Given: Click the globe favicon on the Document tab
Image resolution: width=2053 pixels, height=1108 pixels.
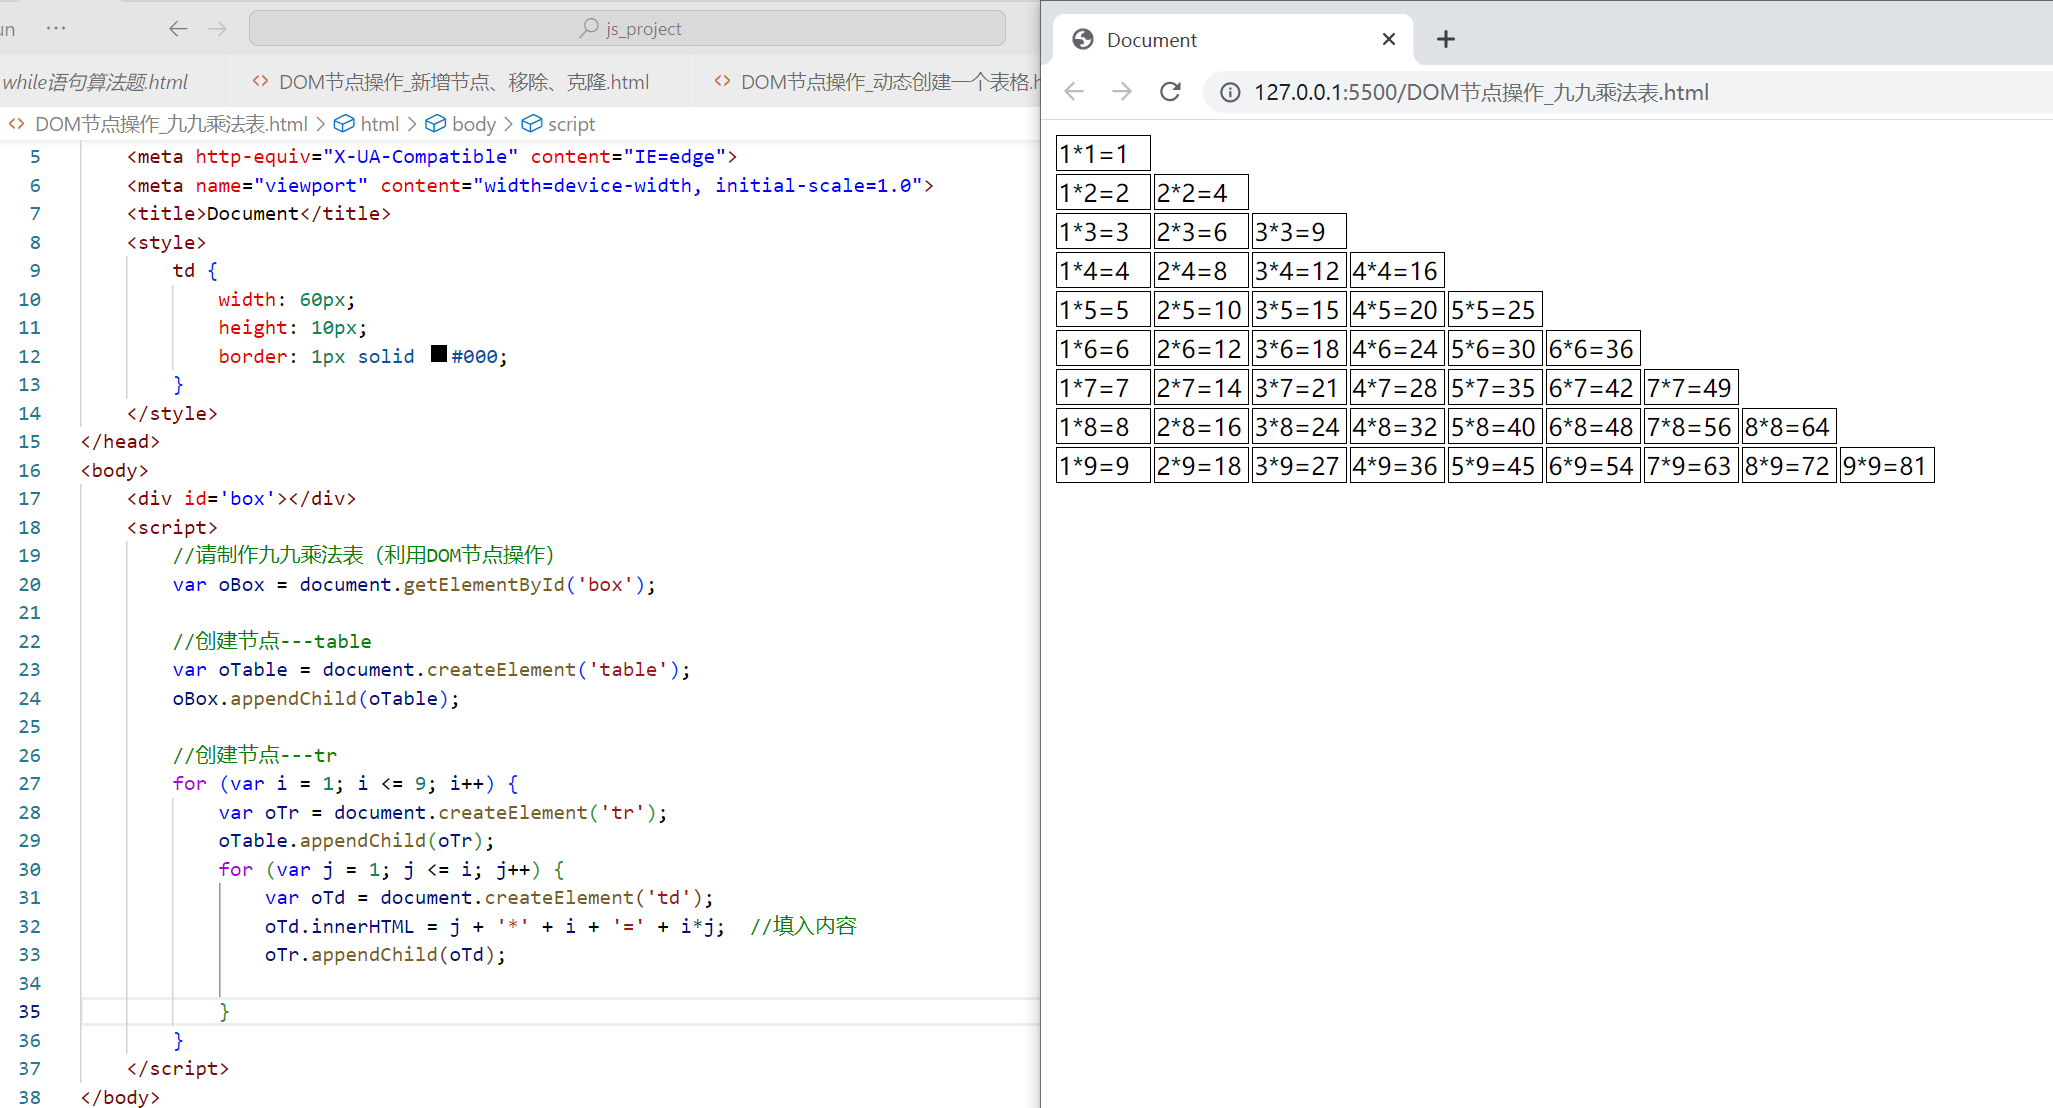Looking at the screenshot, I should point(1082,40).
